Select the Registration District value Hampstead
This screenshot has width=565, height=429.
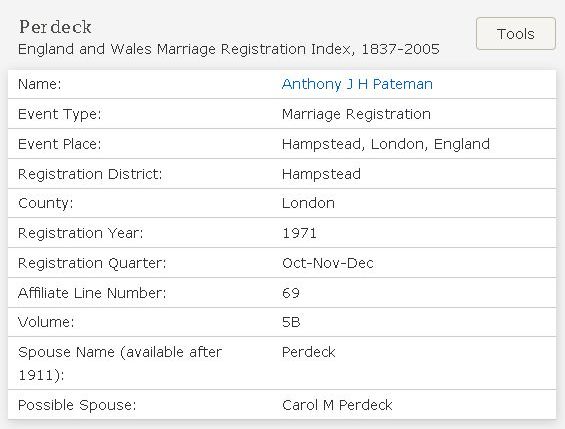(x=321, y=174)
